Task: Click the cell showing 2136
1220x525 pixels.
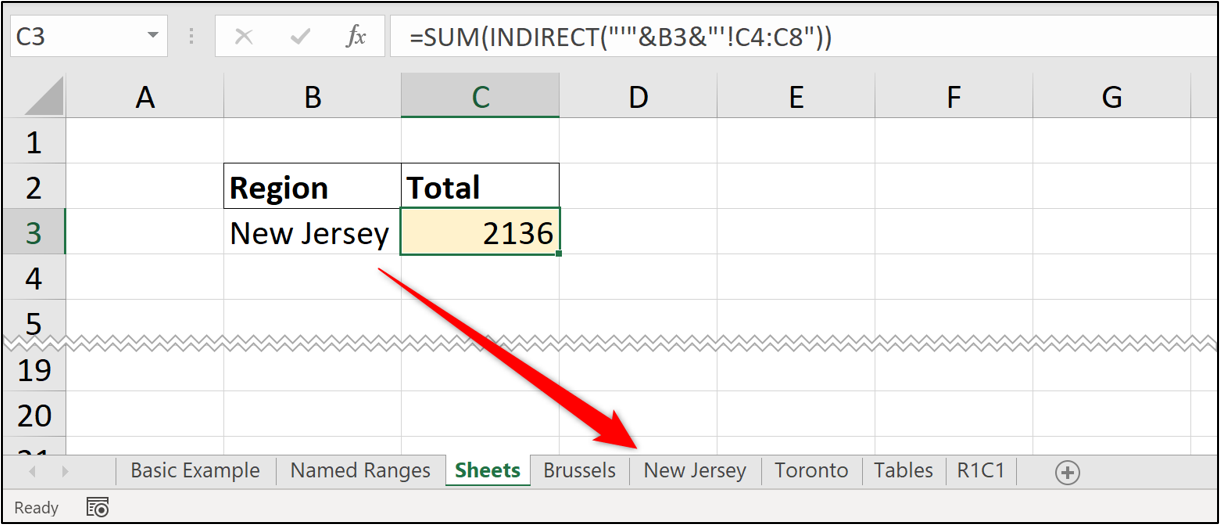Action: [x=481, y=232]
